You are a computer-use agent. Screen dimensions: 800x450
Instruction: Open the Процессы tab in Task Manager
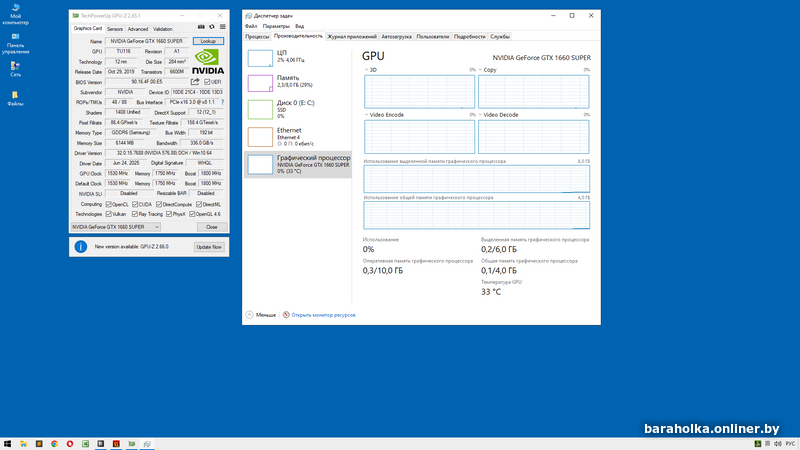(x=257, y=37)
